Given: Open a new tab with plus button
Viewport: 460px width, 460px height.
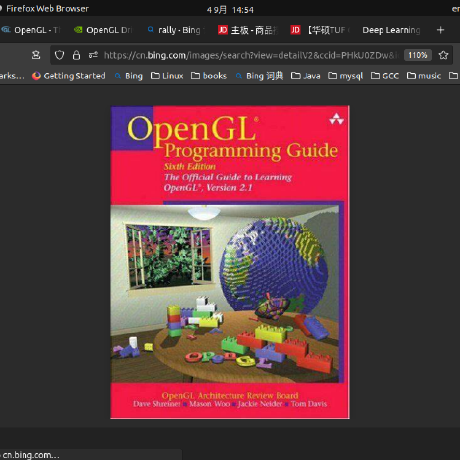Looking at the screenshot, I should [x=440, y=30].
